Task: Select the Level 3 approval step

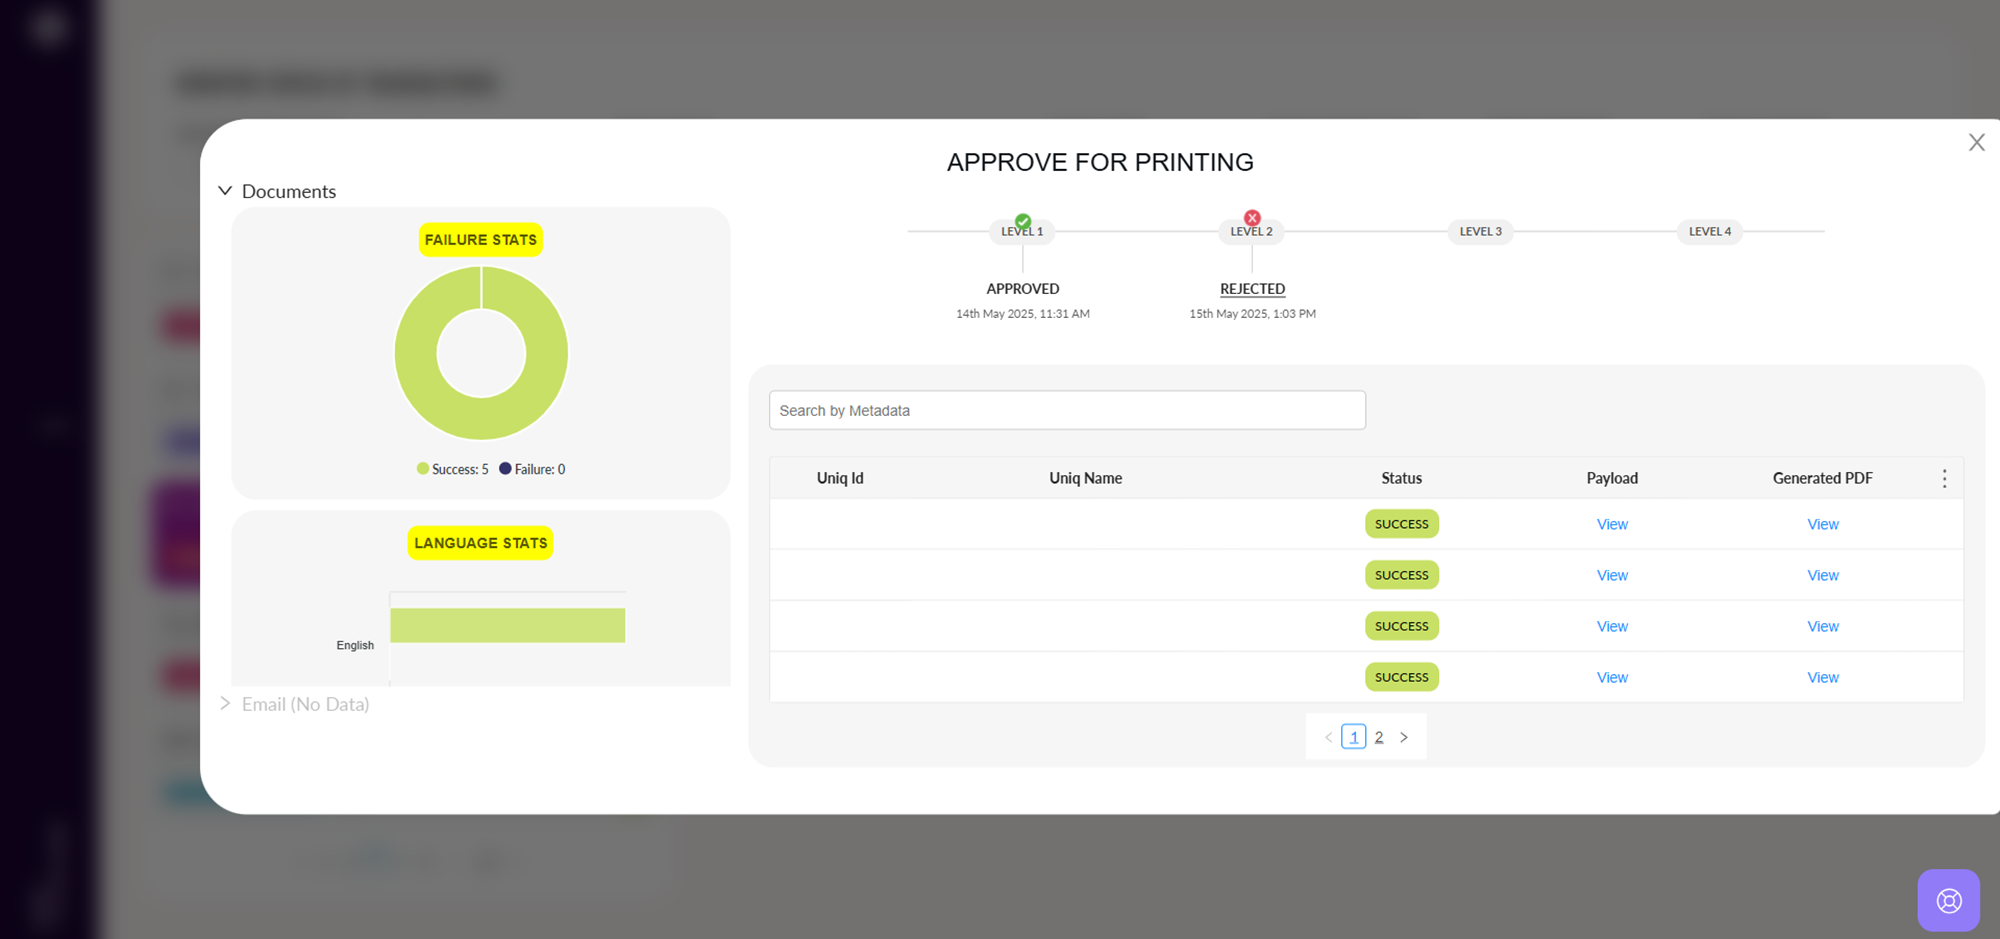Action: coord(1480,232)
